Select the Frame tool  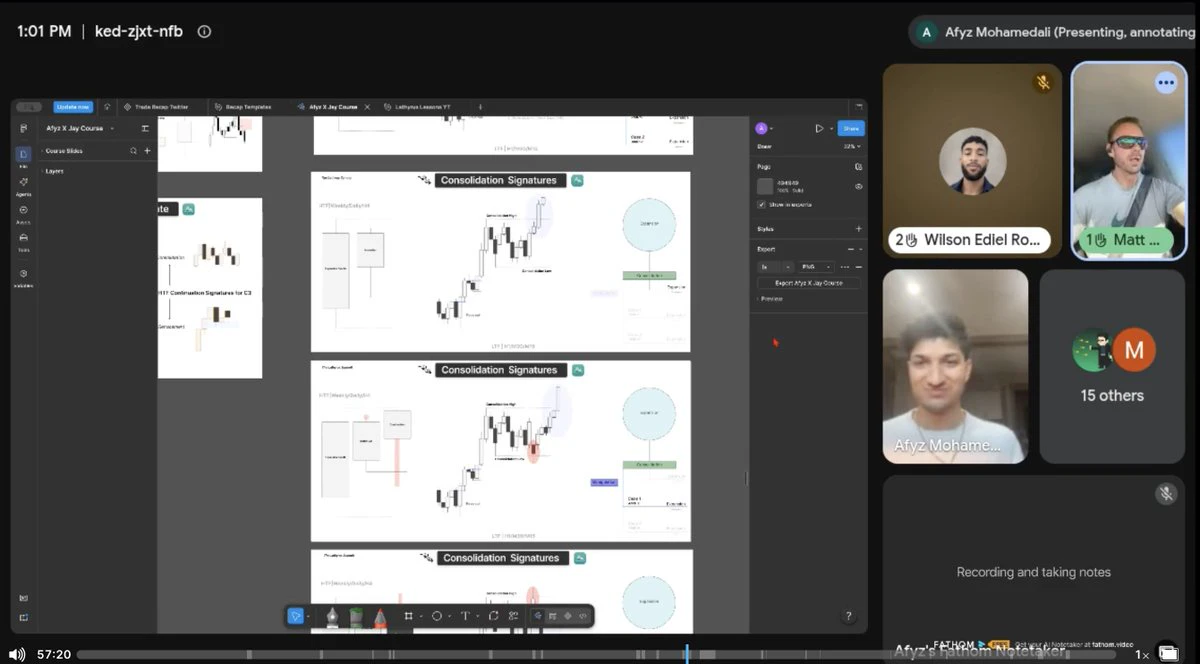pyautogui.click(x=408, y=616)
